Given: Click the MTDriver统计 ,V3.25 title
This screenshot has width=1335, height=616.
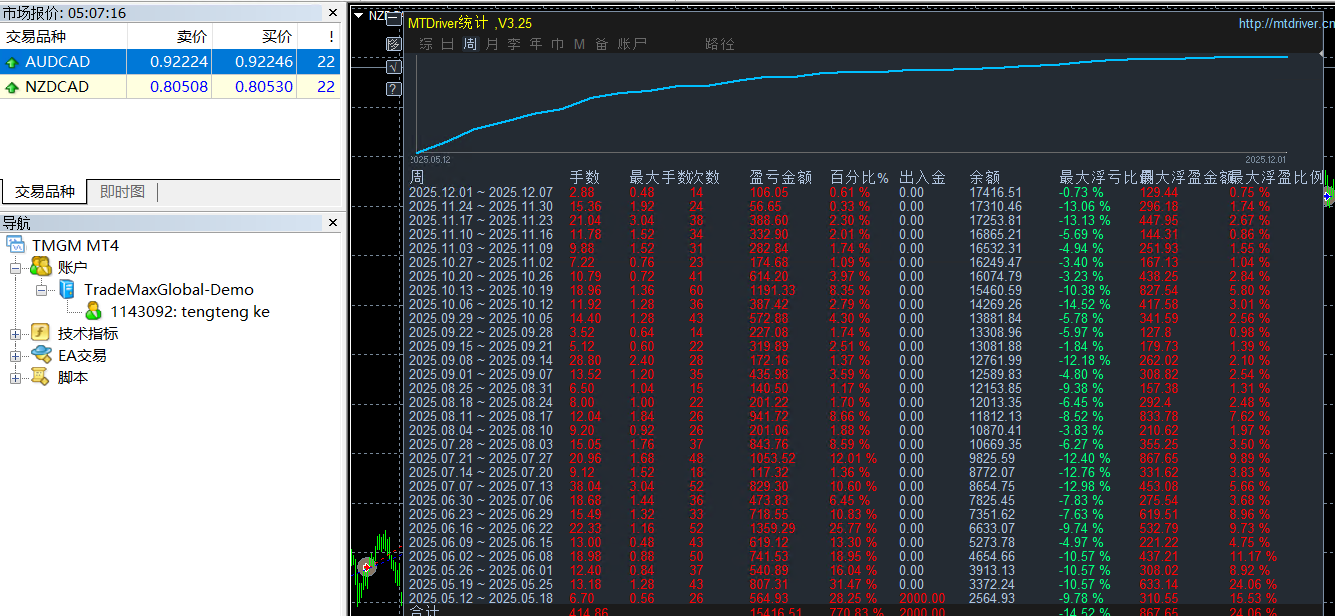Looking at the screenshot, I should click(x=470, y=22).
